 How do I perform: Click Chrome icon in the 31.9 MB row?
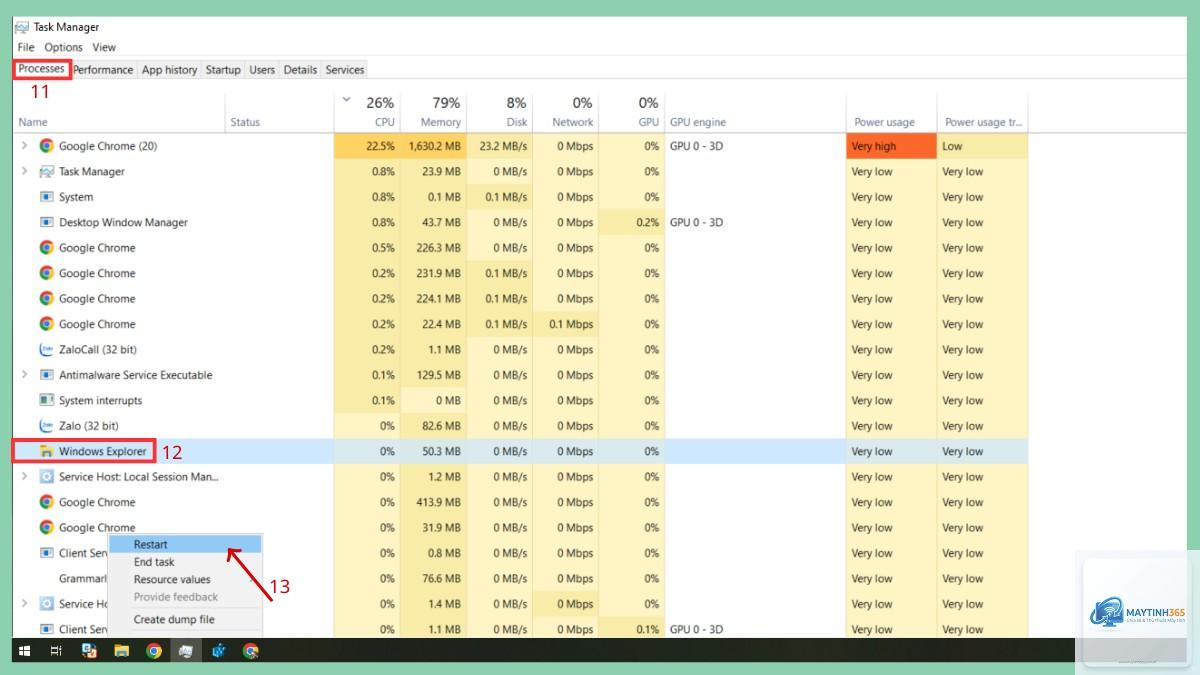tap(46, 527)
